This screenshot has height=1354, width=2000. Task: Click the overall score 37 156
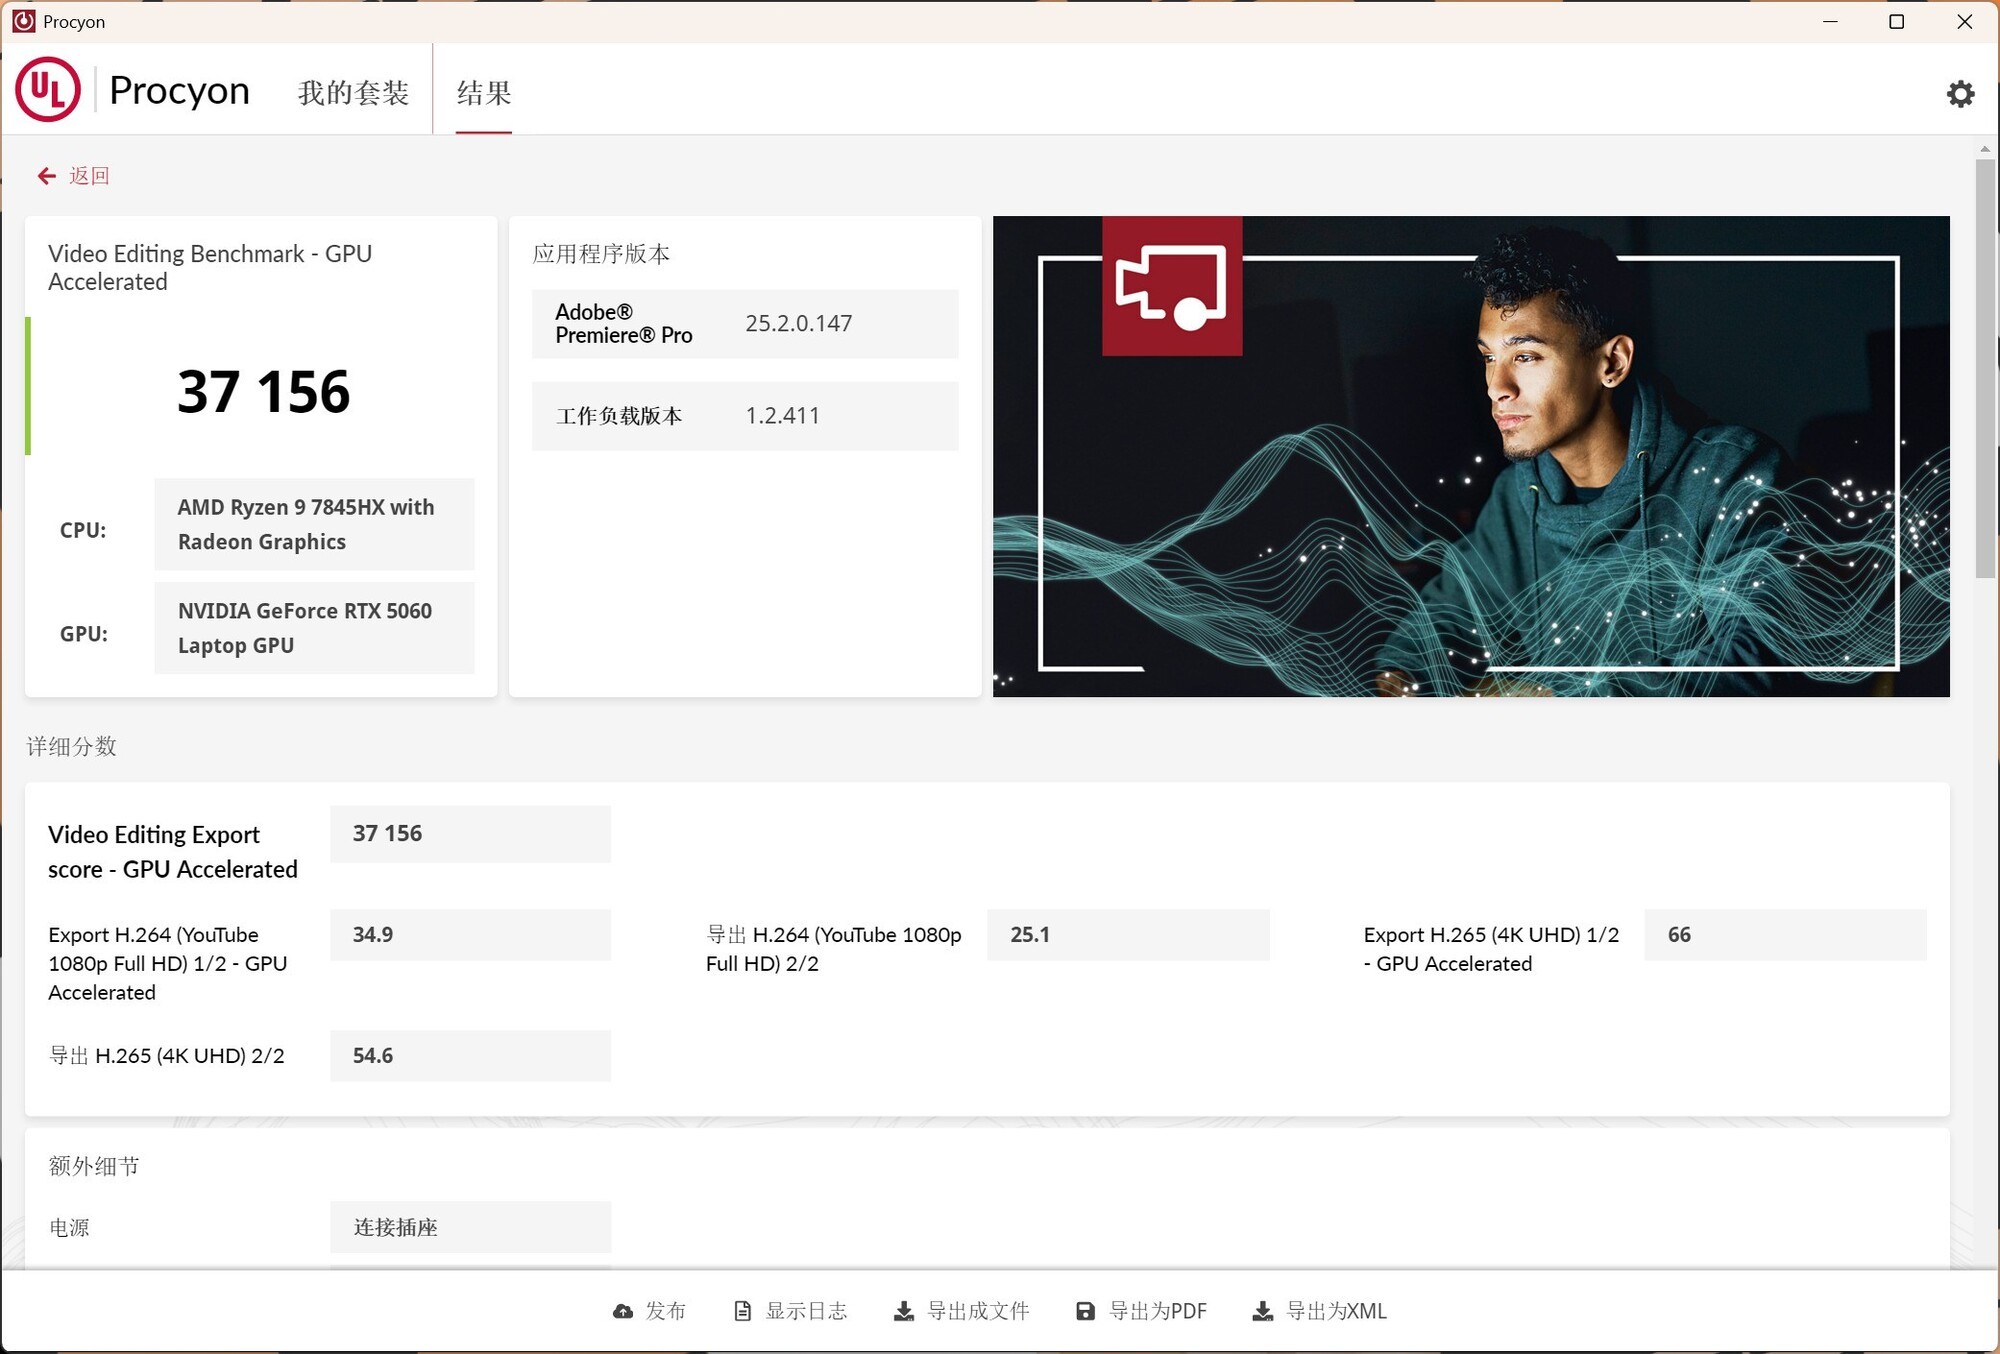pos(263,392)
